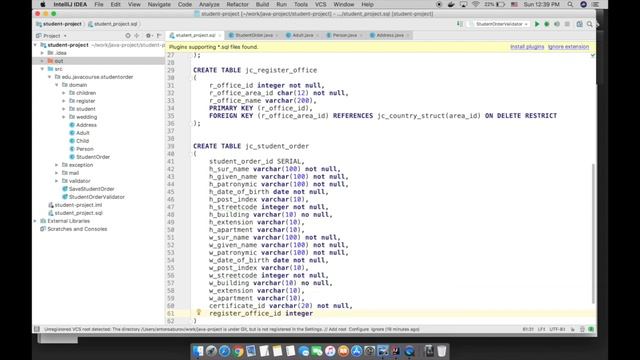Viewport: 640px width, 360px height.
Task: Click the gray stop button in toolbar
Action: point(567,24)
